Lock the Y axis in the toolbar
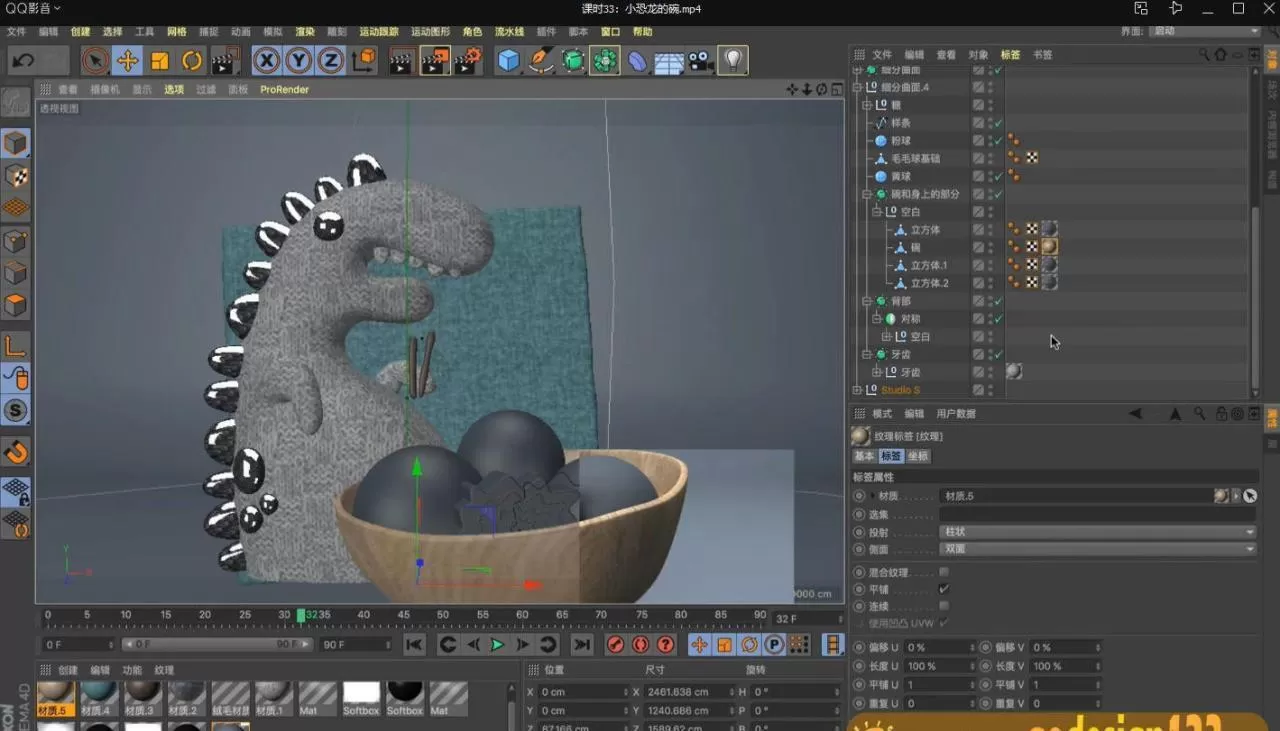This screenshot has height=731, width=1280. point(298,61)
